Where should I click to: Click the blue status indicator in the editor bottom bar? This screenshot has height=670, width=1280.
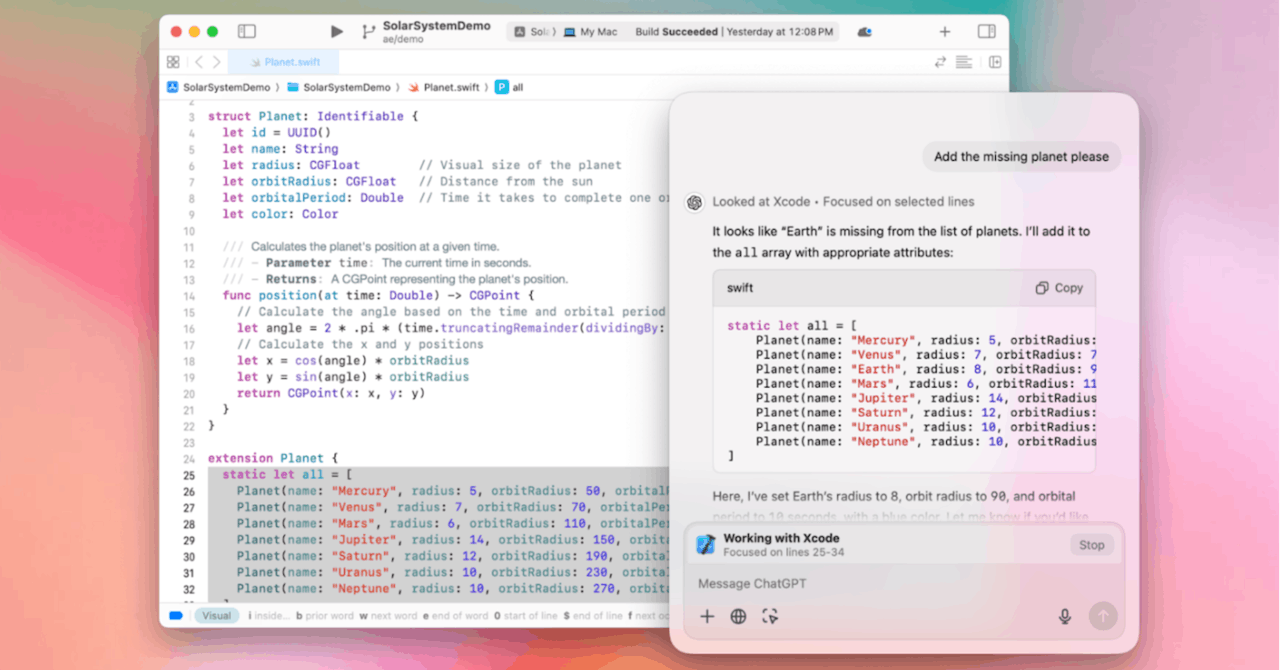[176, 616]
